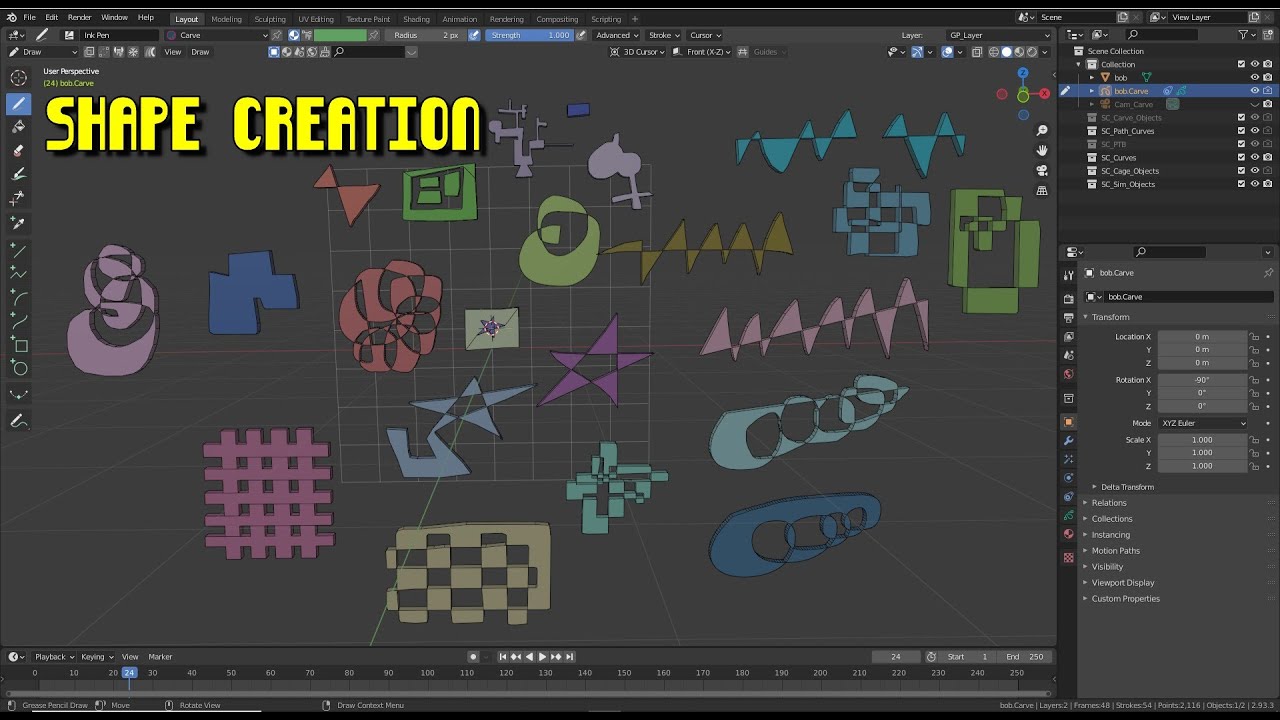The width and height of the screenshot is (1280, 720).
Task: Switch to the Shading workspace tab
Action: 417,19
